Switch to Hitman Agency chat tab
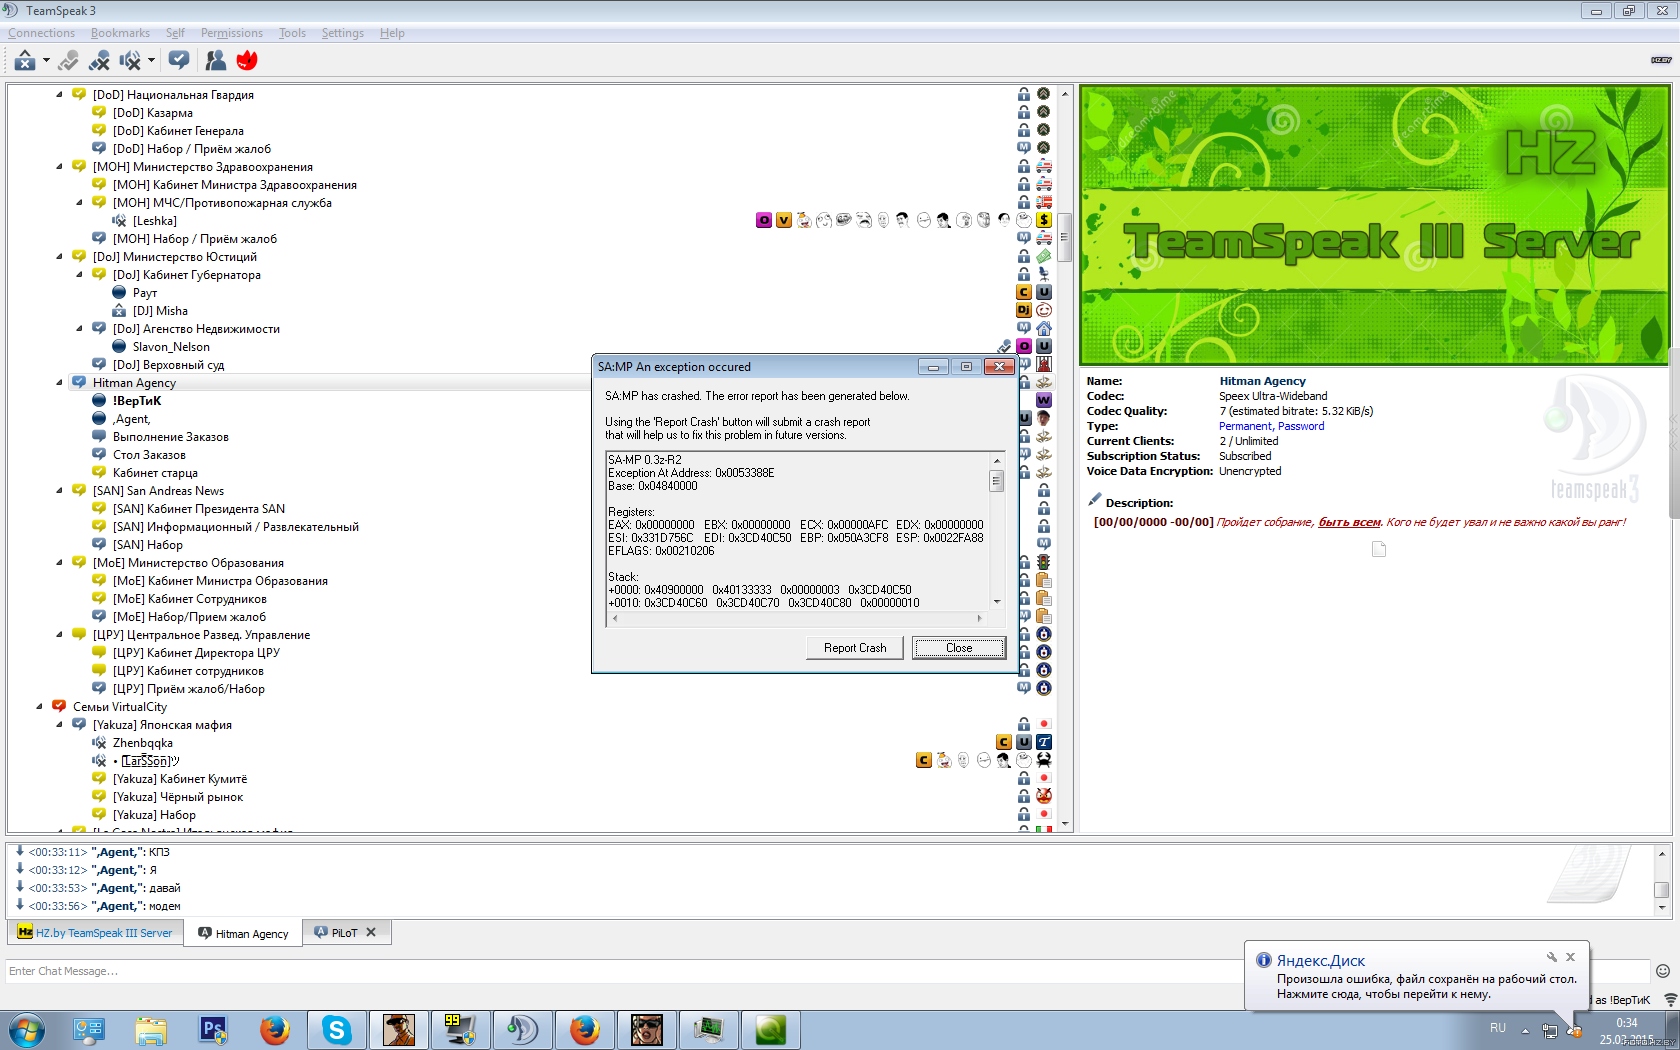The width and height of the screenshot is (1680, 1050). tap(244, 933)
